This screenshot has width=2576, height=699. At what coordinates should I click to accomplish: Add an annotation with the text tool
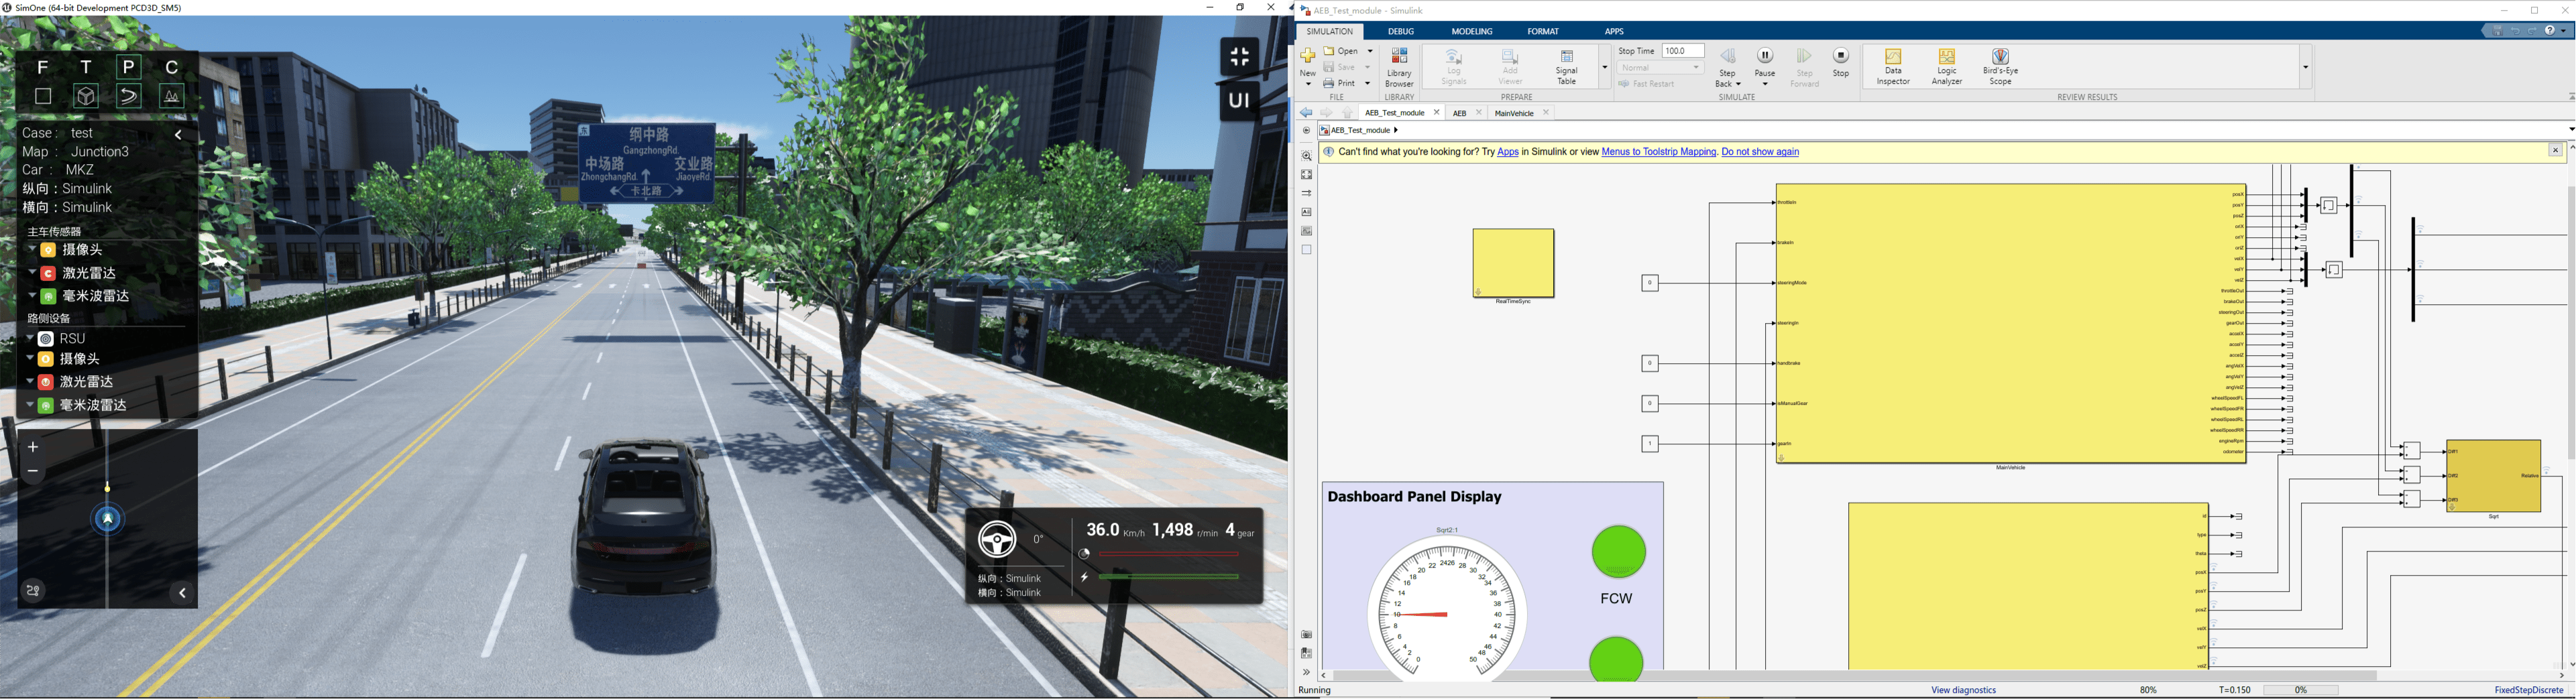(x=1306, y=212)
